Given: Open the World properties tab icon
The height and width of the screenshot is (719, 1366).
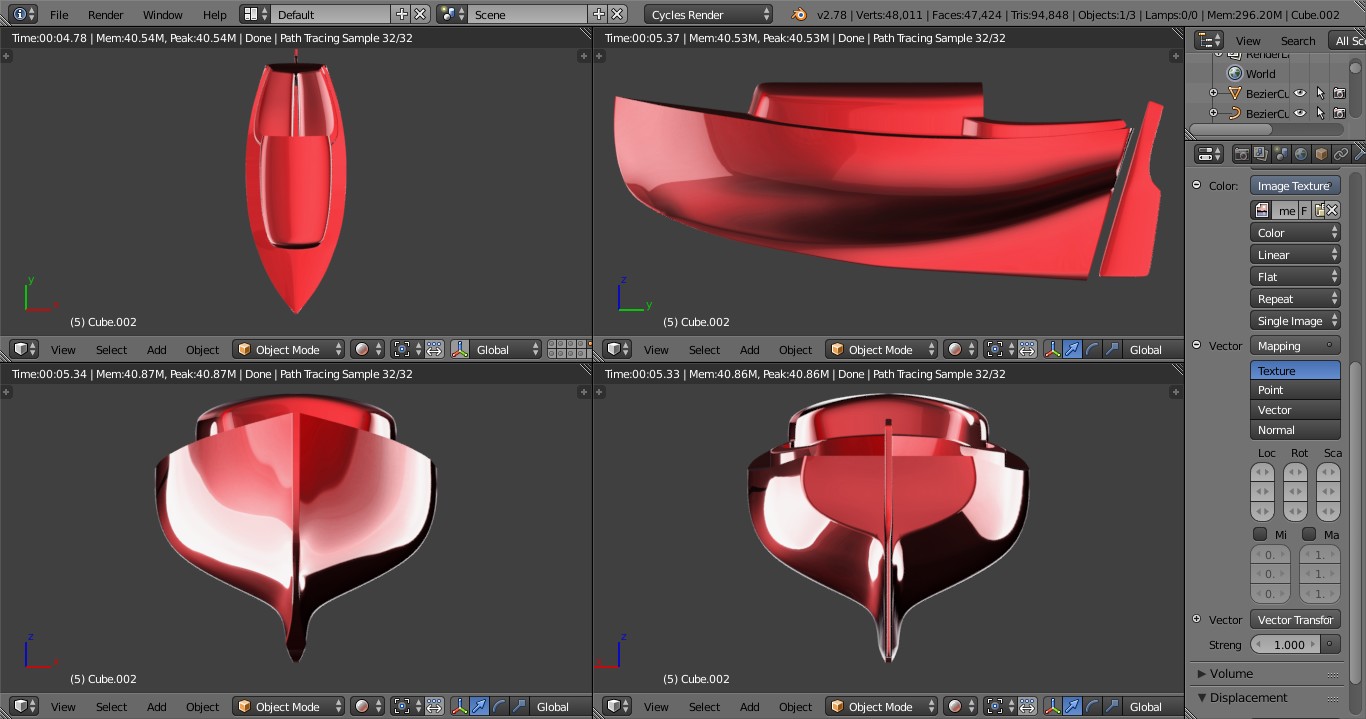Looking at the screenshot, I should tap(1301, 154).
